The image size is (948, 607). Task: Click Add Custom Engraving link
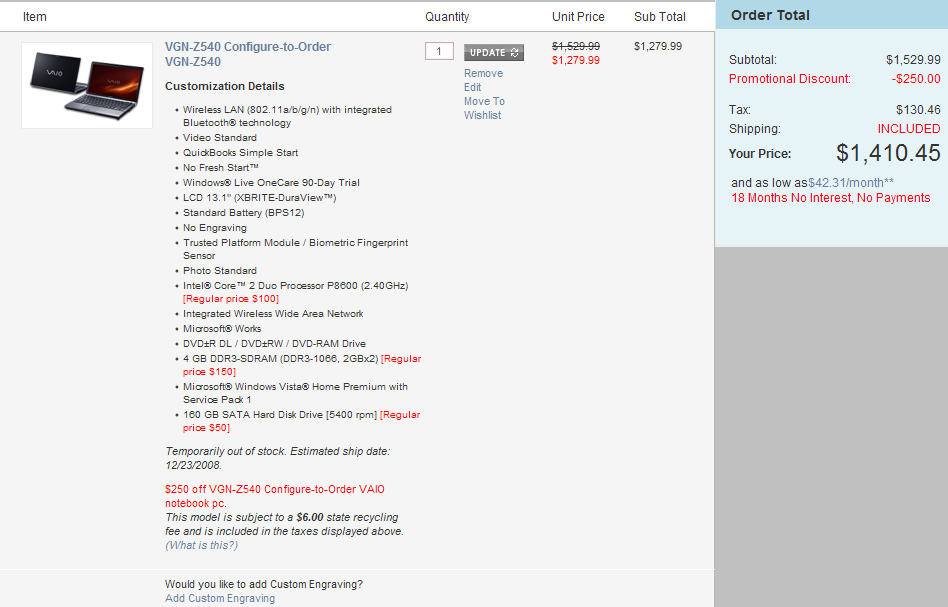(x=219, y=598)
